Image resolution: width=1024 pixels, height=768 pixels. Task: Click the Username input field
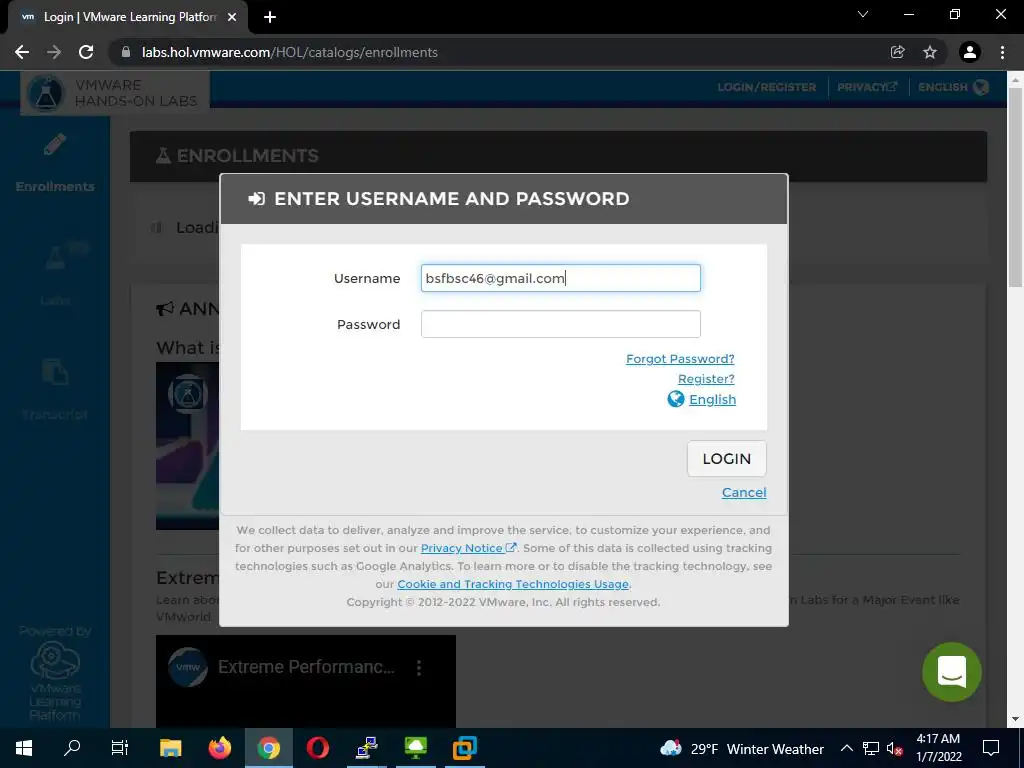click(x=560, y=278)
